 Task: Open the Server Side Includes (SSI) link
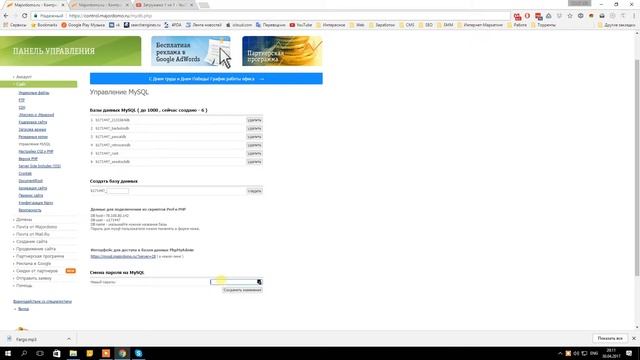coord(40,166)
